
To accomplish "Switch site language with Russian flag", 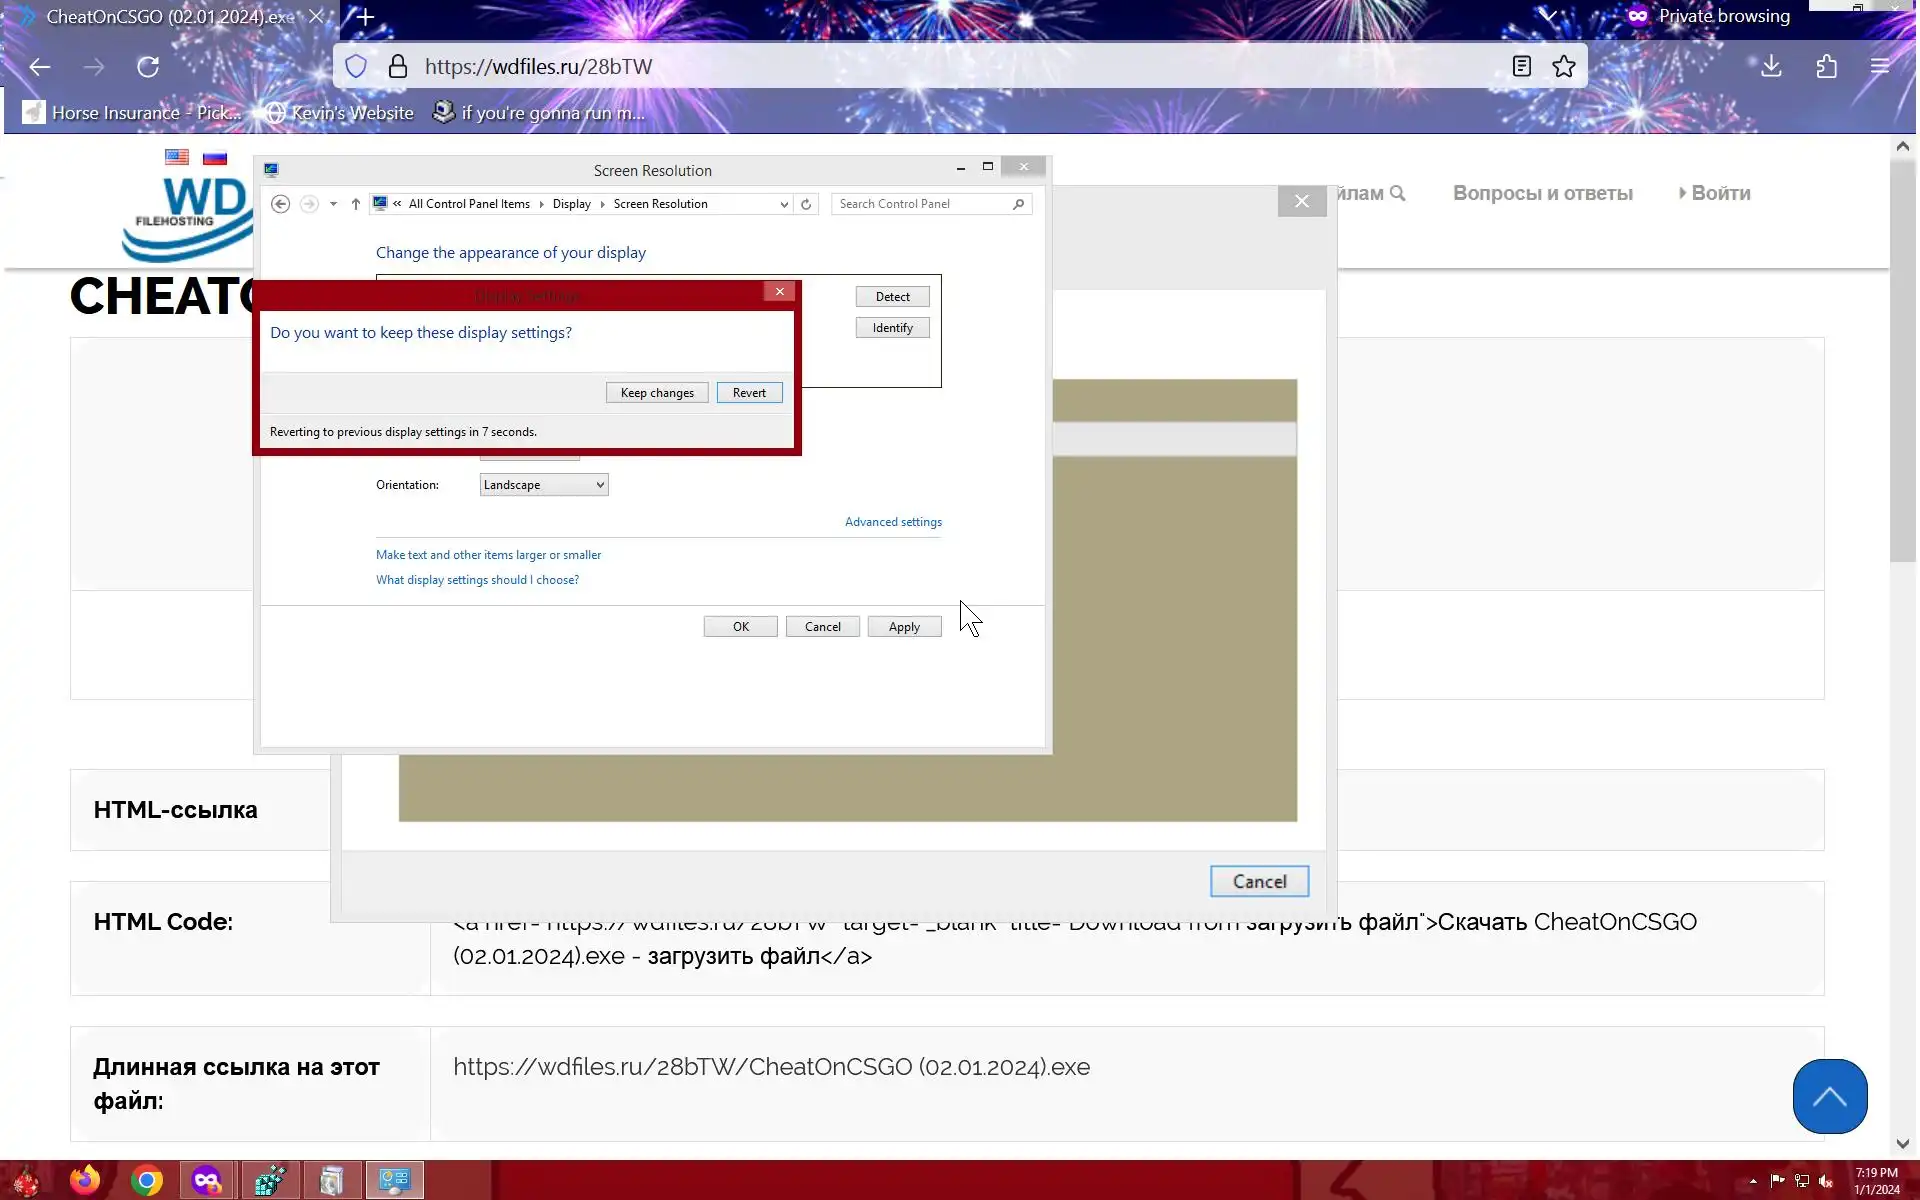I will coord(214,158).
